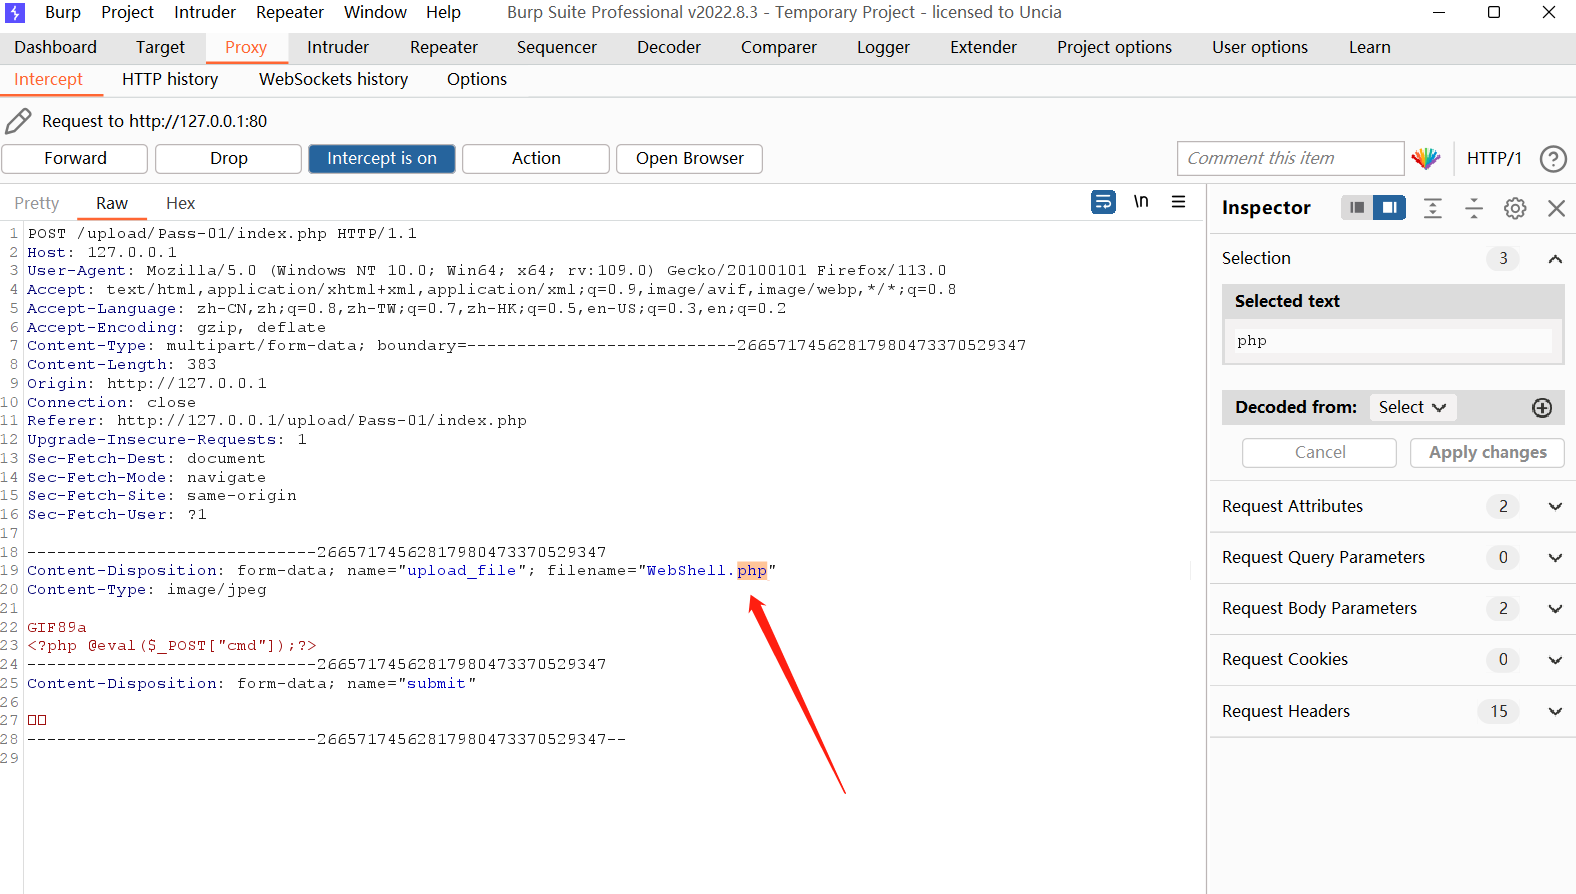Open the Help menu
The image size is (1576, 894).
443,12
